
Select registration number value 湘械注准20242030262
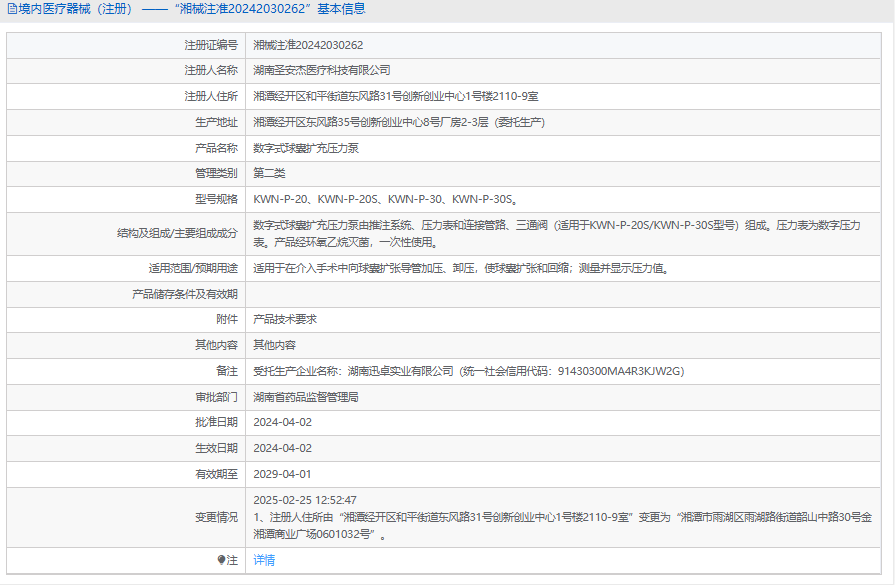tap(308, 45)
